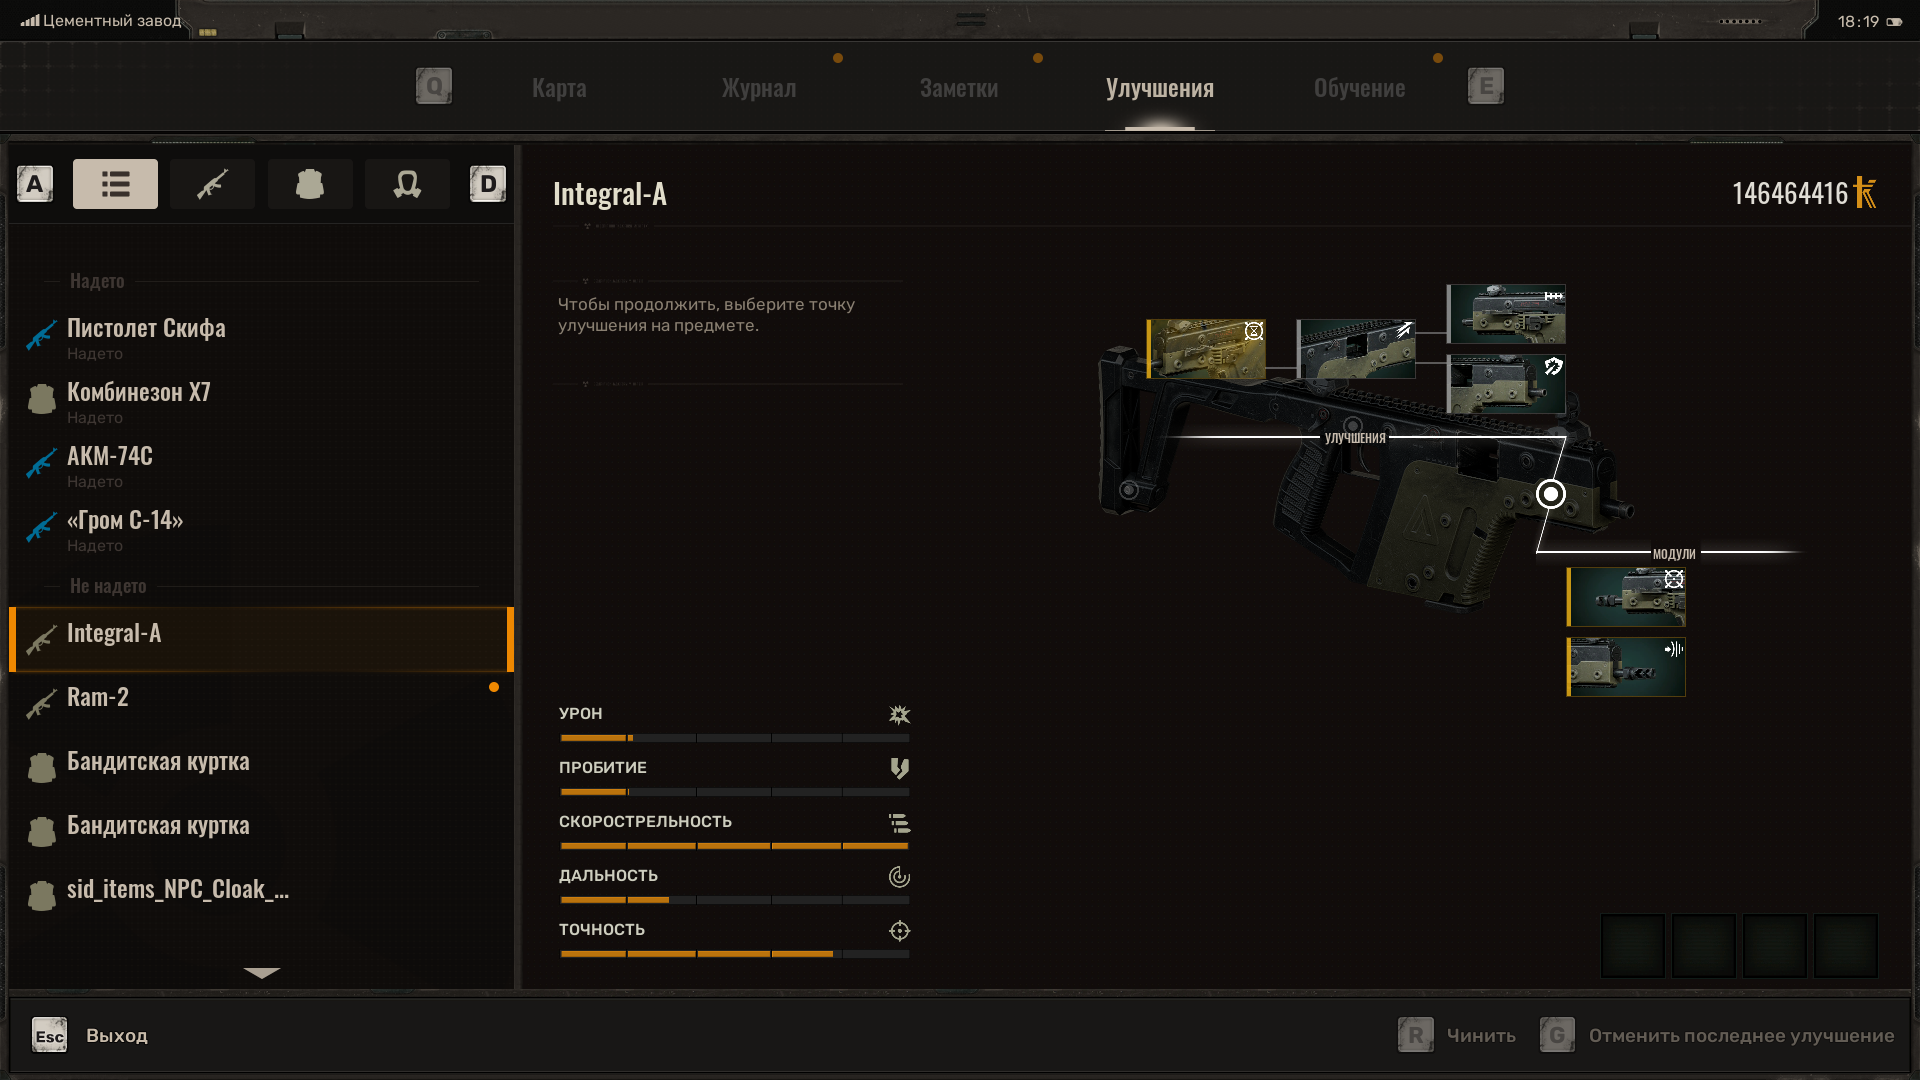Open the Заметки tab
Screen dimensions: 1920x1080
[958, 88]
